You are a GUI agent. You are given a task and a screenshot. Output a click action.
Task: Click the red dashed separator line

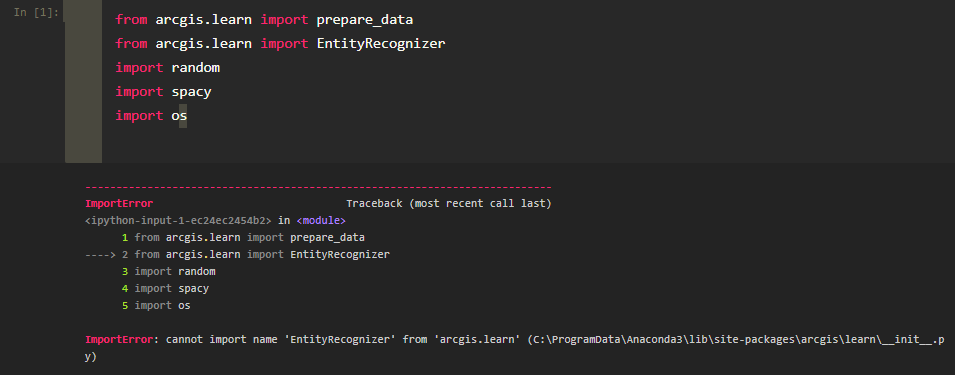coord(318,187)
